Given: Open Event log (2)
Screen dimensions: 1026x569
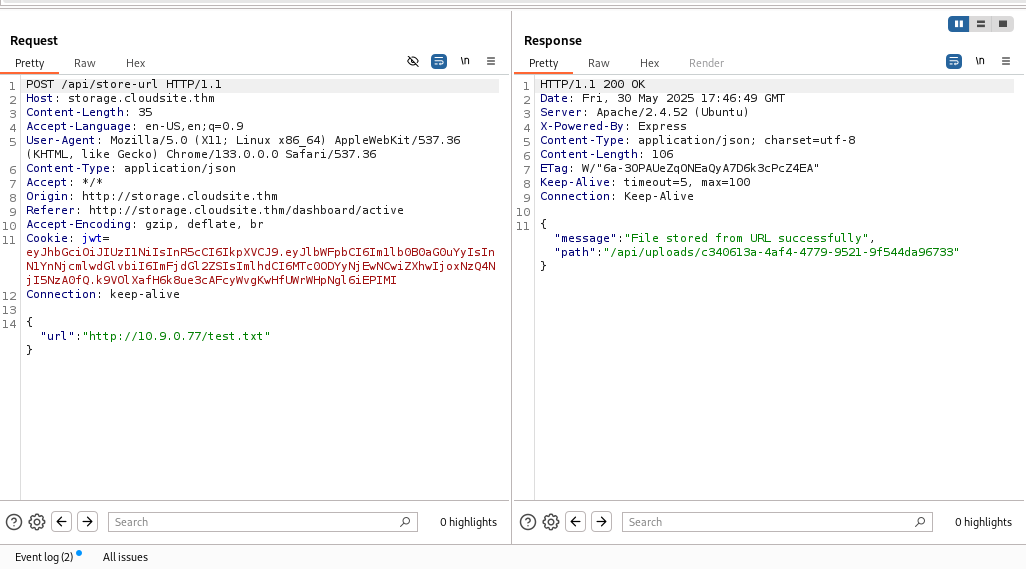Looking at the screenshot, I should point(44,557).
